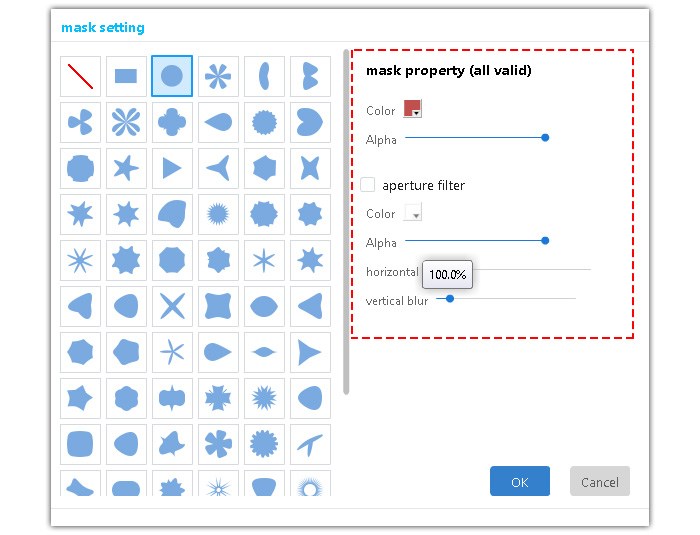Adjust the mask property Alpha slider handle
Image resolution: width=700 pixels, height=535 pixels.
(545, 138)
